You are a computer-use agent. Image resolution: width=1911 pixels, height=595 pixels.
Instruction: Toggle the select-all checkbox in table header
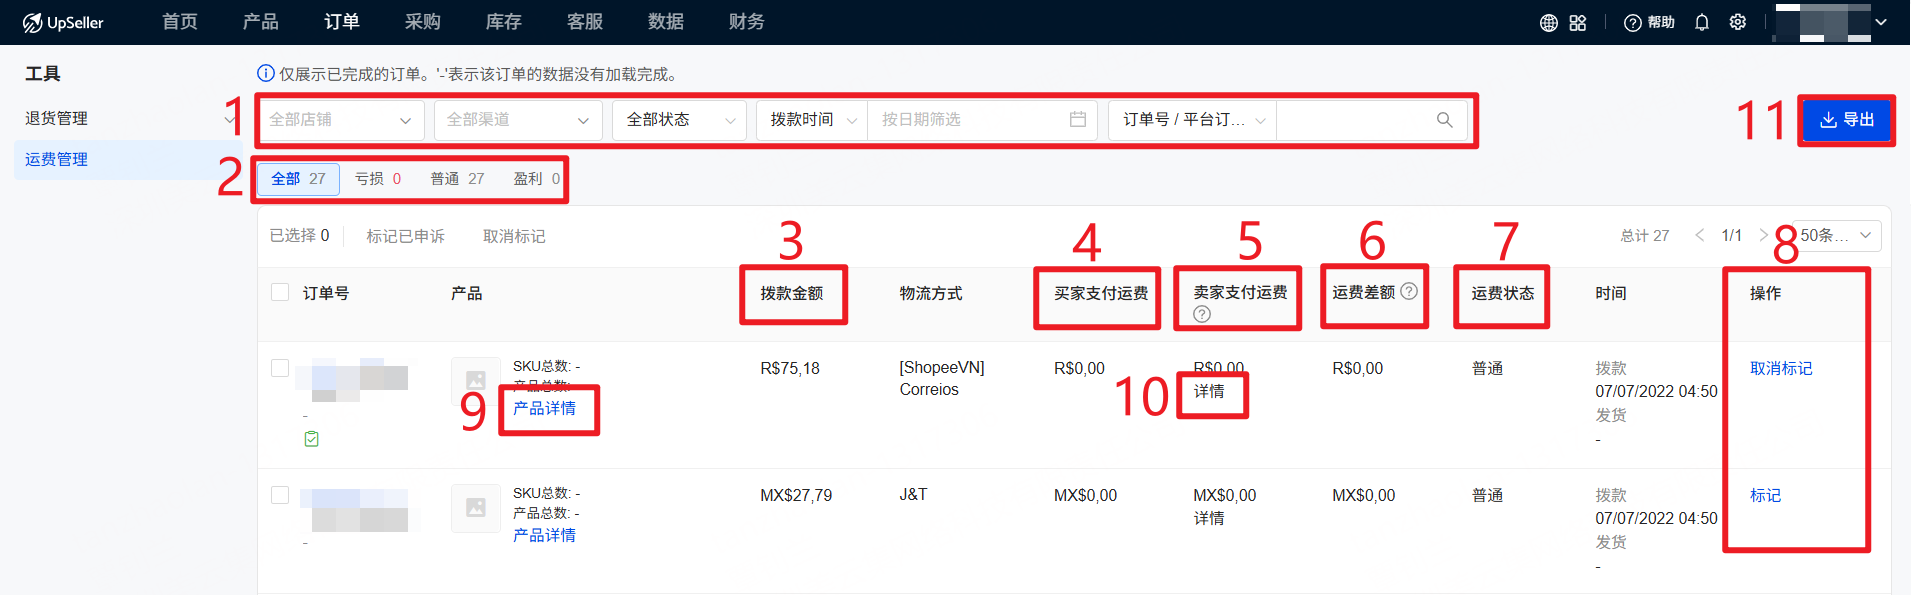(280, 292)
